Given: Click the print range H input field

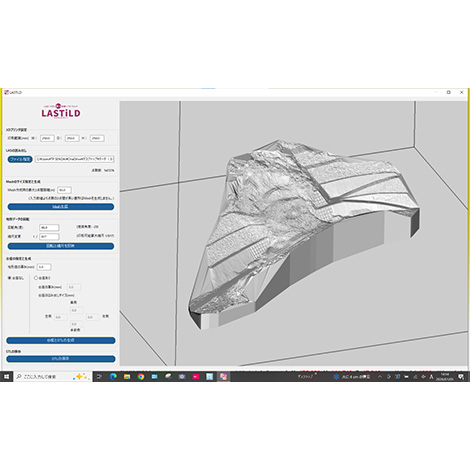Looking at the screenshot, I should coord(97,138).
